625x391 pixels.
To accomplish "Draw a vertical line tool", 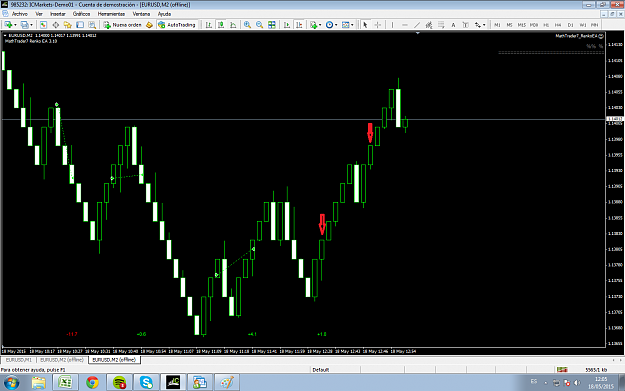I will click(393, 25).
